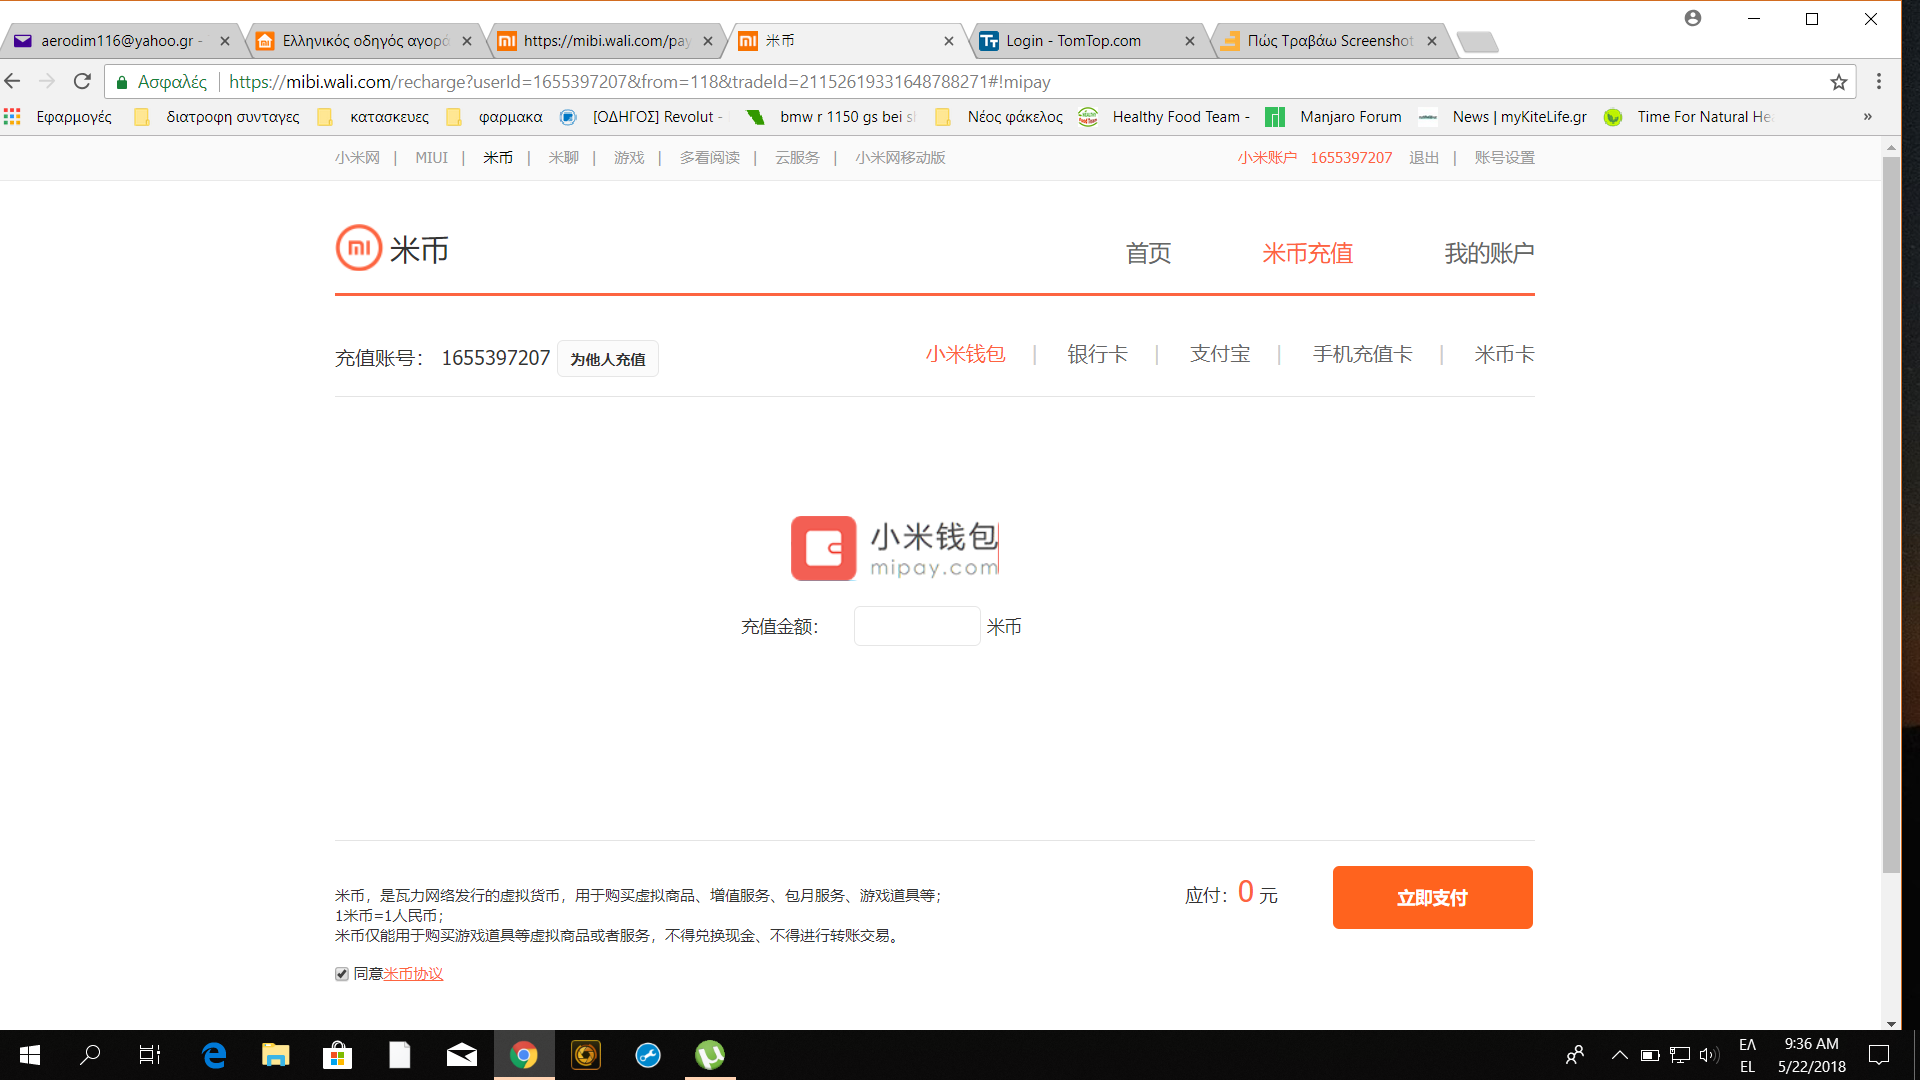Click the 充值金额 amount input field
The image size is (1920, 1080).
tap(916, 626)
